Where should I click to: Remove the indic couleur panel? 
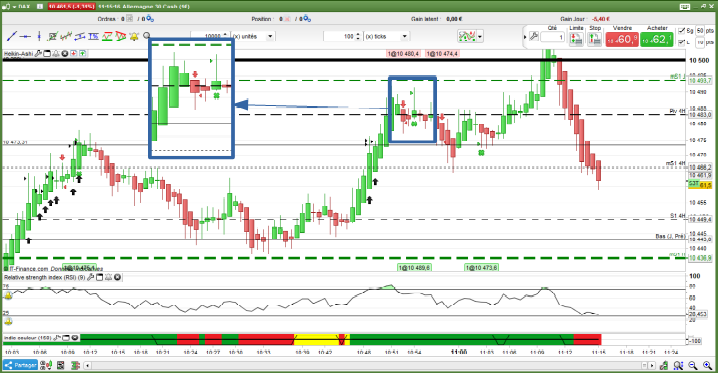(x=75, y=338)
